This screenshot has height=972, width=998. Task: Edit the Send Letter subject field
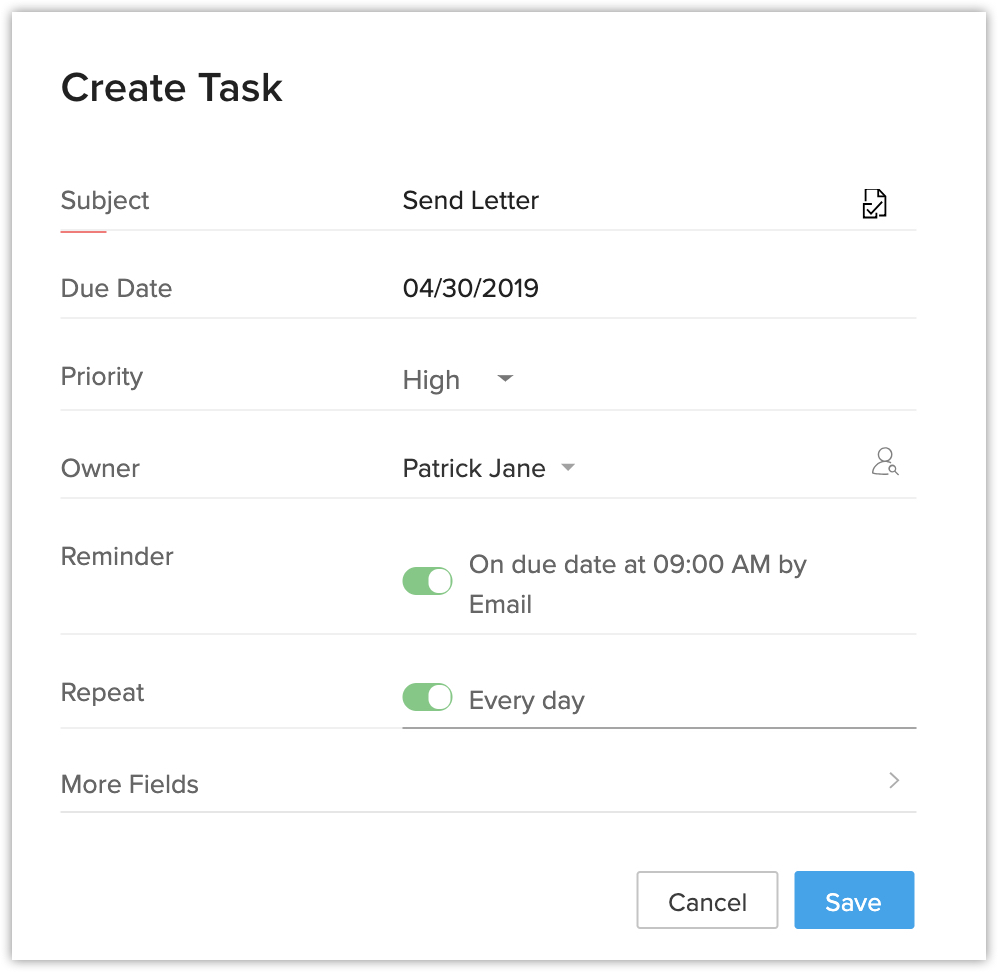tap(471, 200)
